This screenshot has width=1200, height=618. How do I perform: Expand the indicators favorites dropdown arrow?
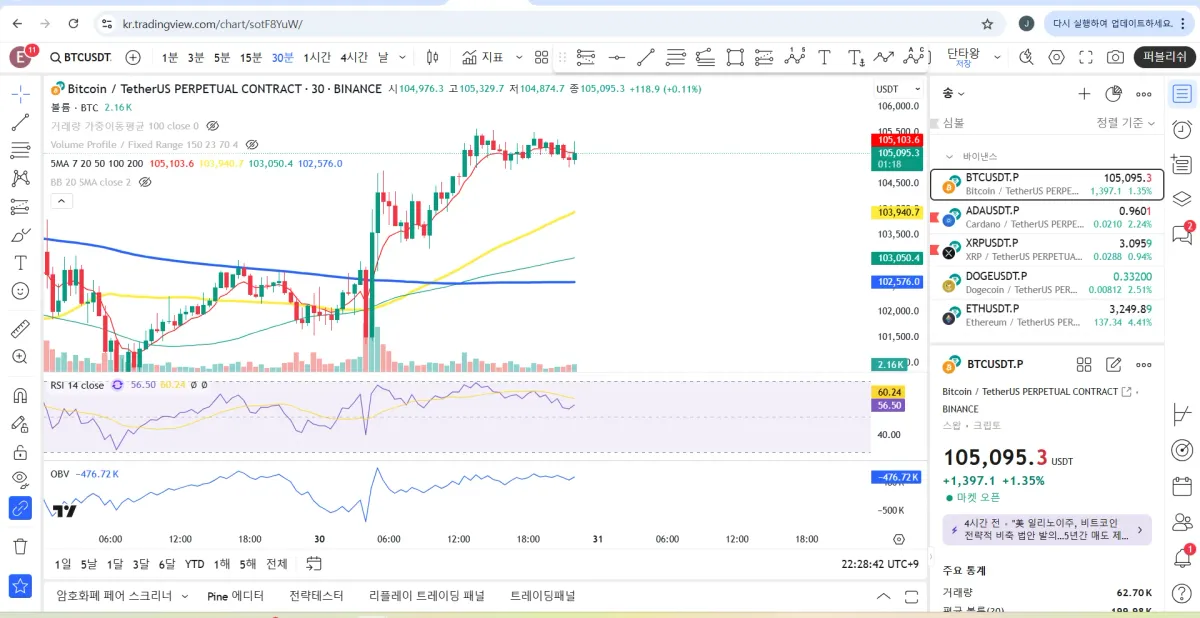tap(518, 57)
